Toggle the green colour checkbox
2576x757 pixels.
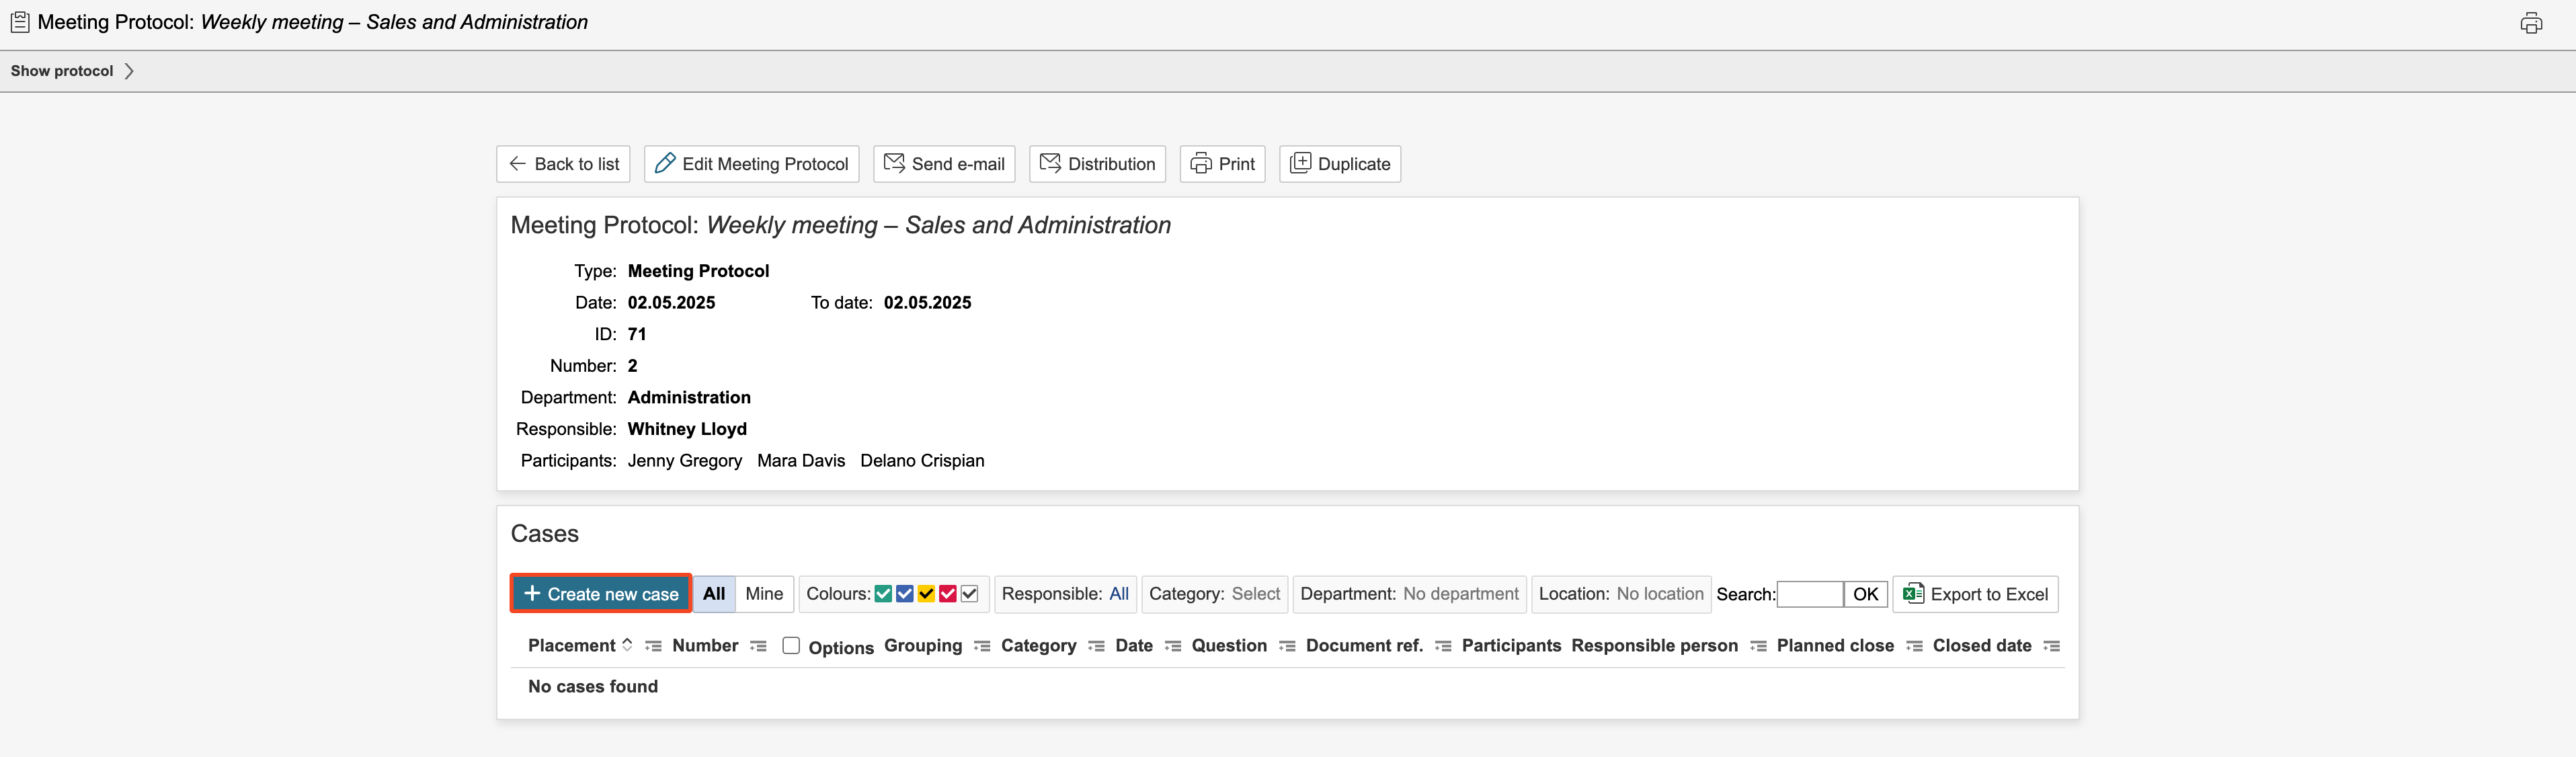tap(883, 594)
